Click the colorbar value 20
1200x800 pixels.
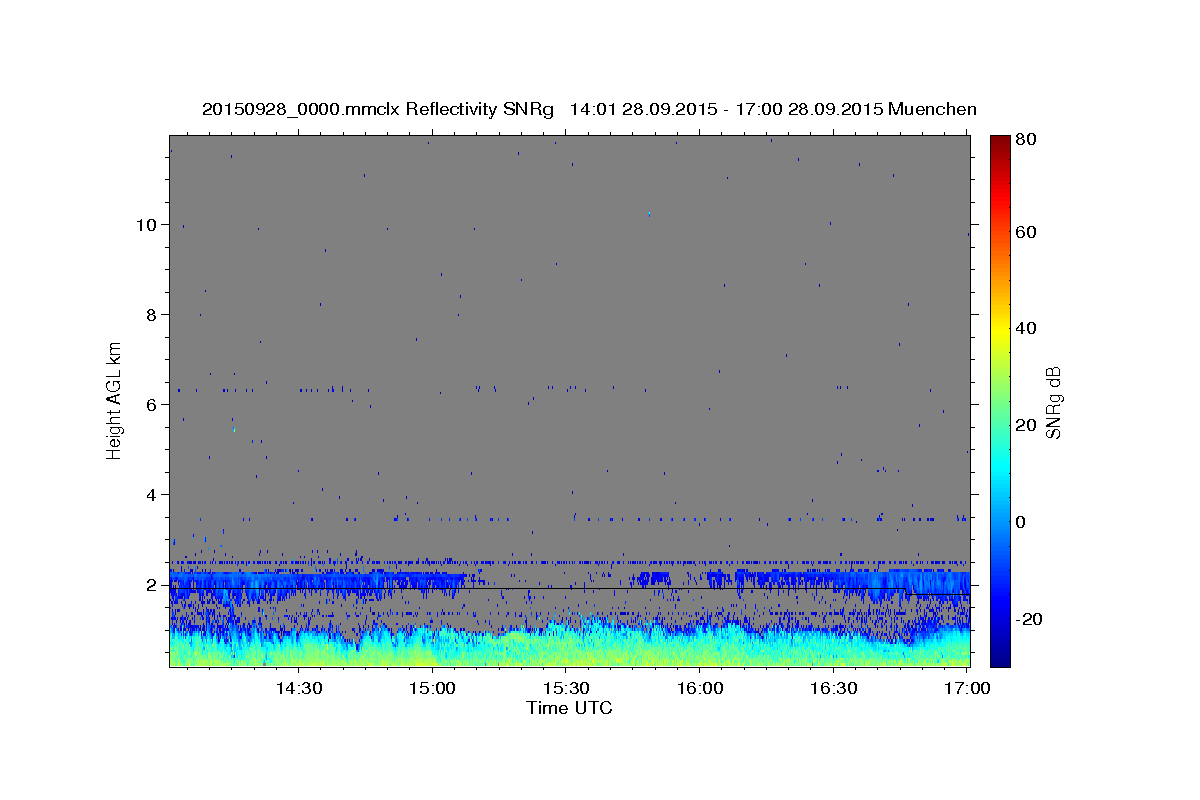point(1027,425)
